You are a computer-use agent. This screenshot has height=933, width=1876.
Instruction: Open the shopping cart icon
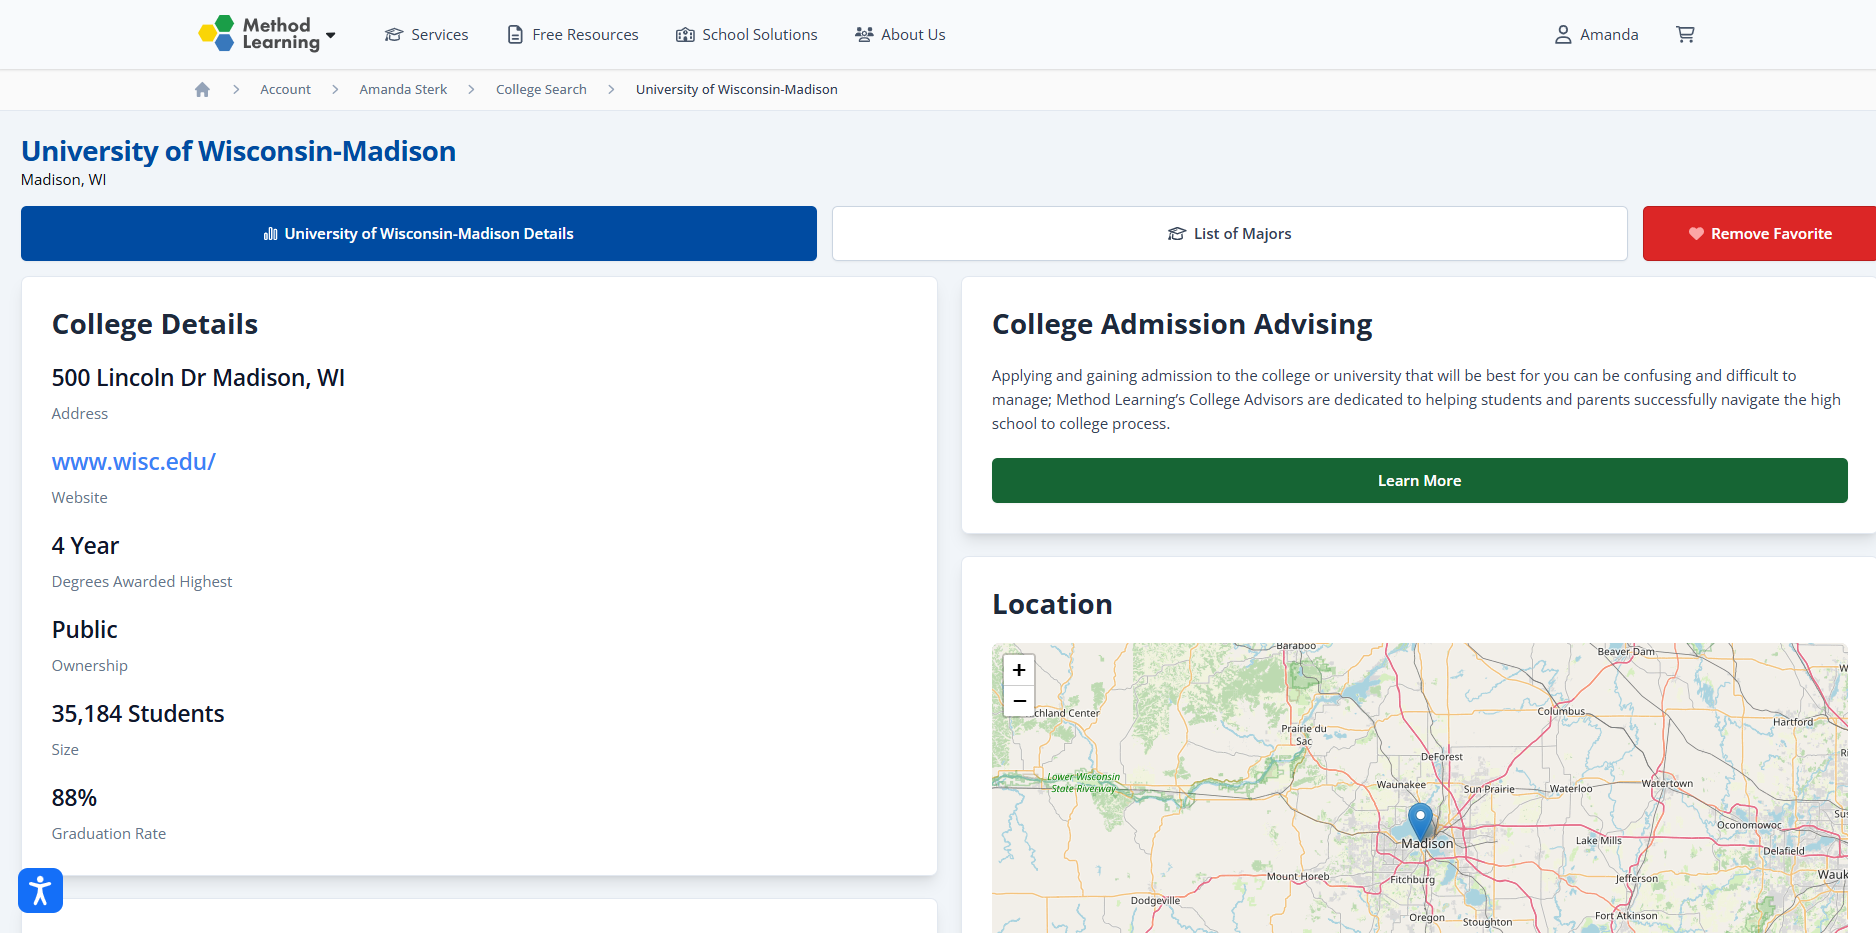coord(1685,35)
